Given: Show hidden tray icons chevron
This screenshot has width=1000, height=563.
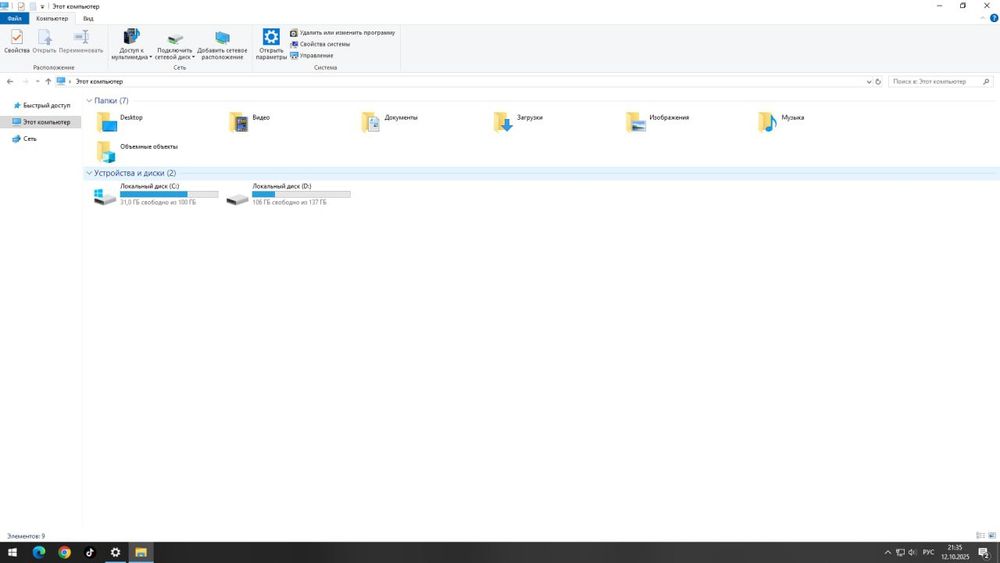Looking at the screenshot, I should (887, 552).
